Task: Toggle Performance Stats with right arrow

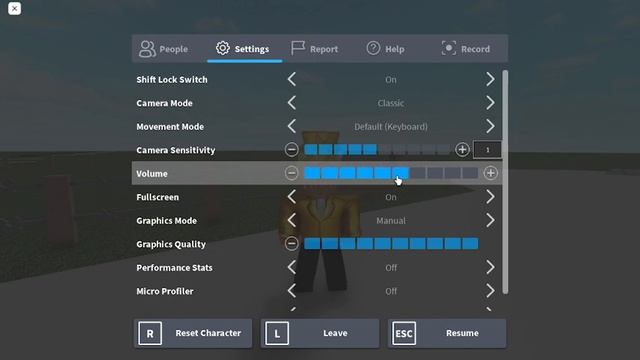Action: [490, 267]
